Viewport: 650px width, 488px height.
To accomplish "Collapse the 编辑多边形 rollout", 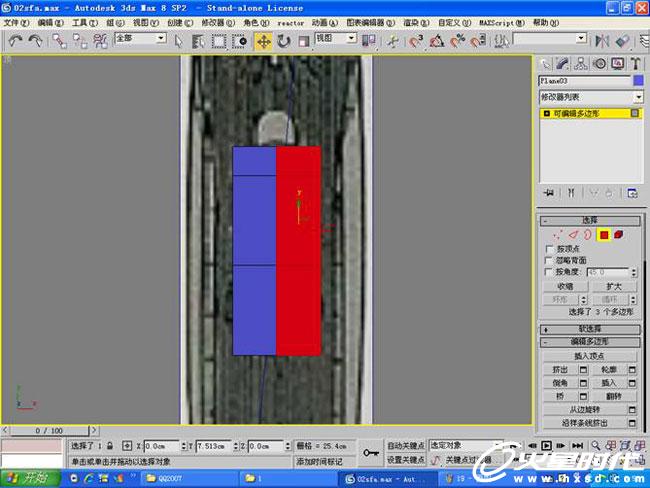I will coord(590,342).
